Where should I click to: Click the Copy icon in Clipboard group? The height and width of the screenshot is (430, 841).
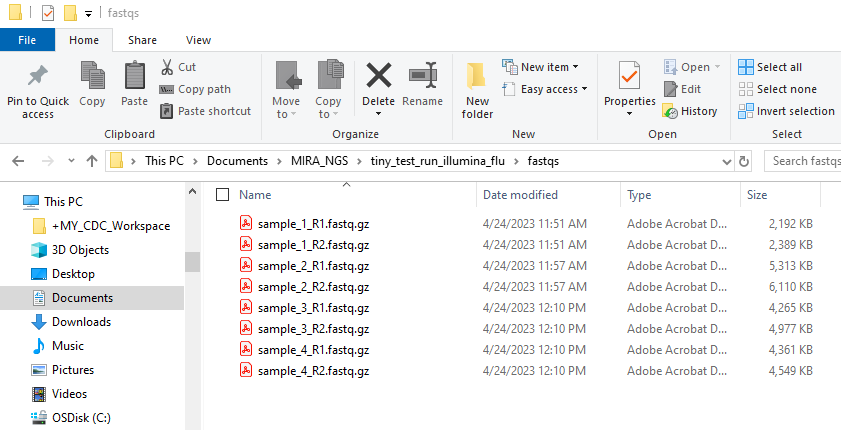point(92,78)
